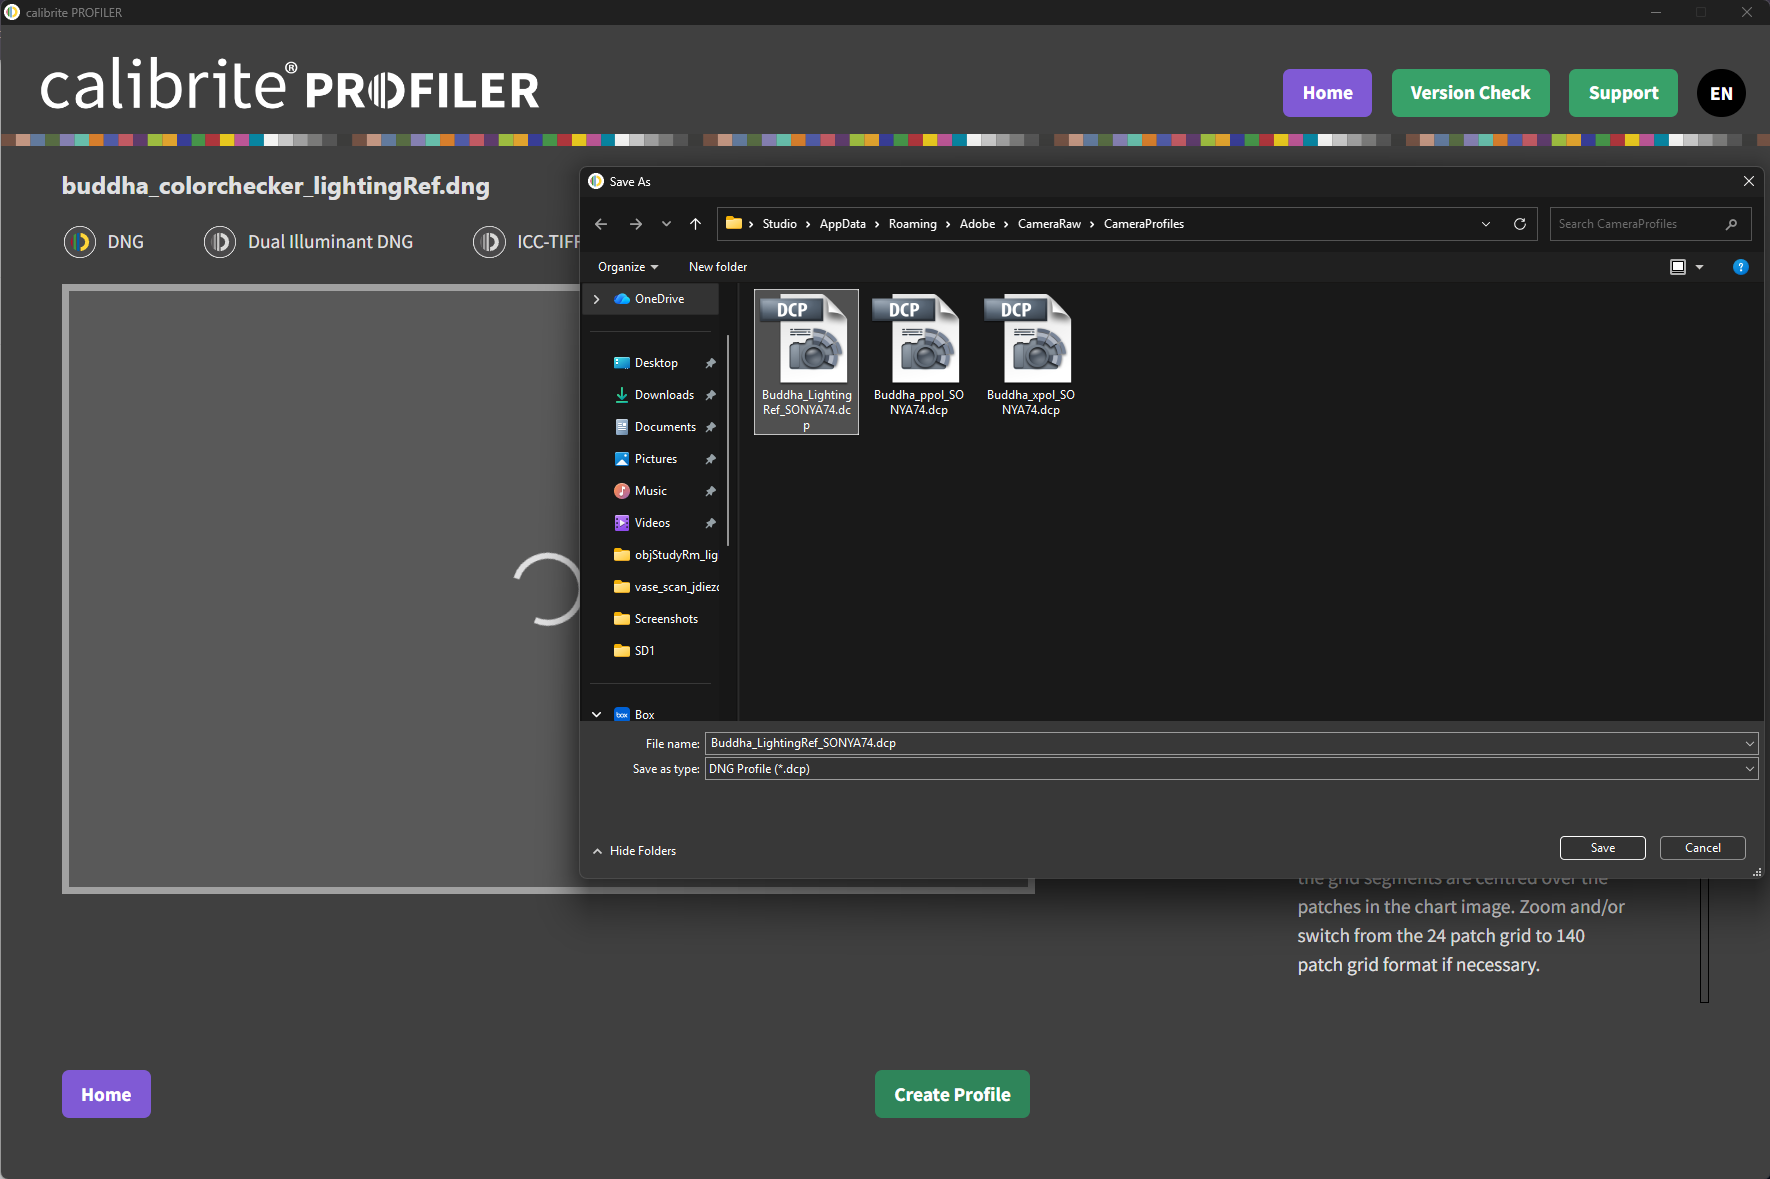Viewport: 1770px width, 1179px height.
Task: Select the Buddha_xpol_SONYA74.dcp file
Action: [1030, 356]
